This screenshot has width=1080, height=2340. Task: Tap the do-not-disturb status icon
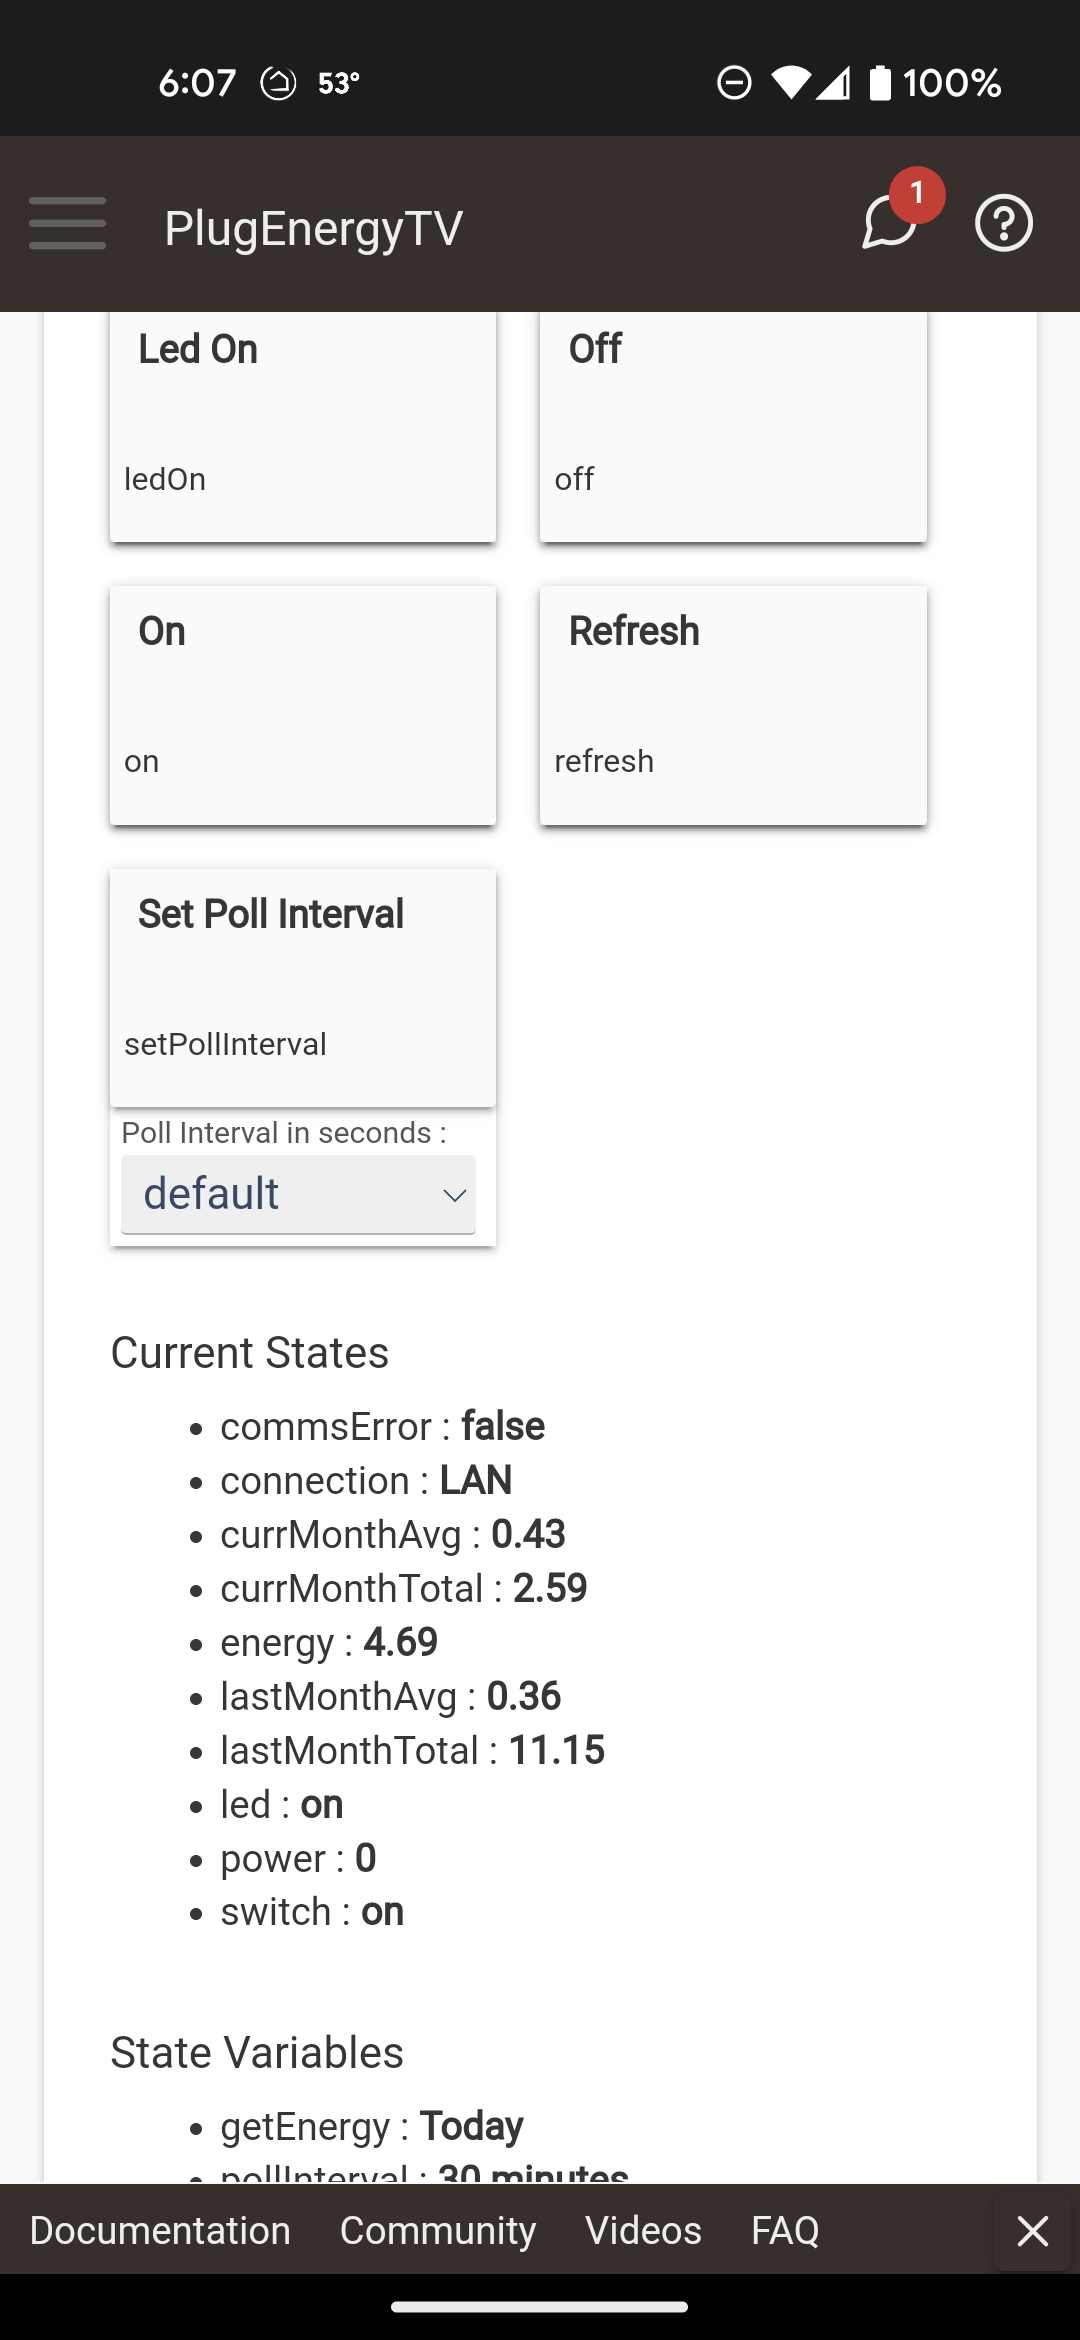tap(734, 82)
